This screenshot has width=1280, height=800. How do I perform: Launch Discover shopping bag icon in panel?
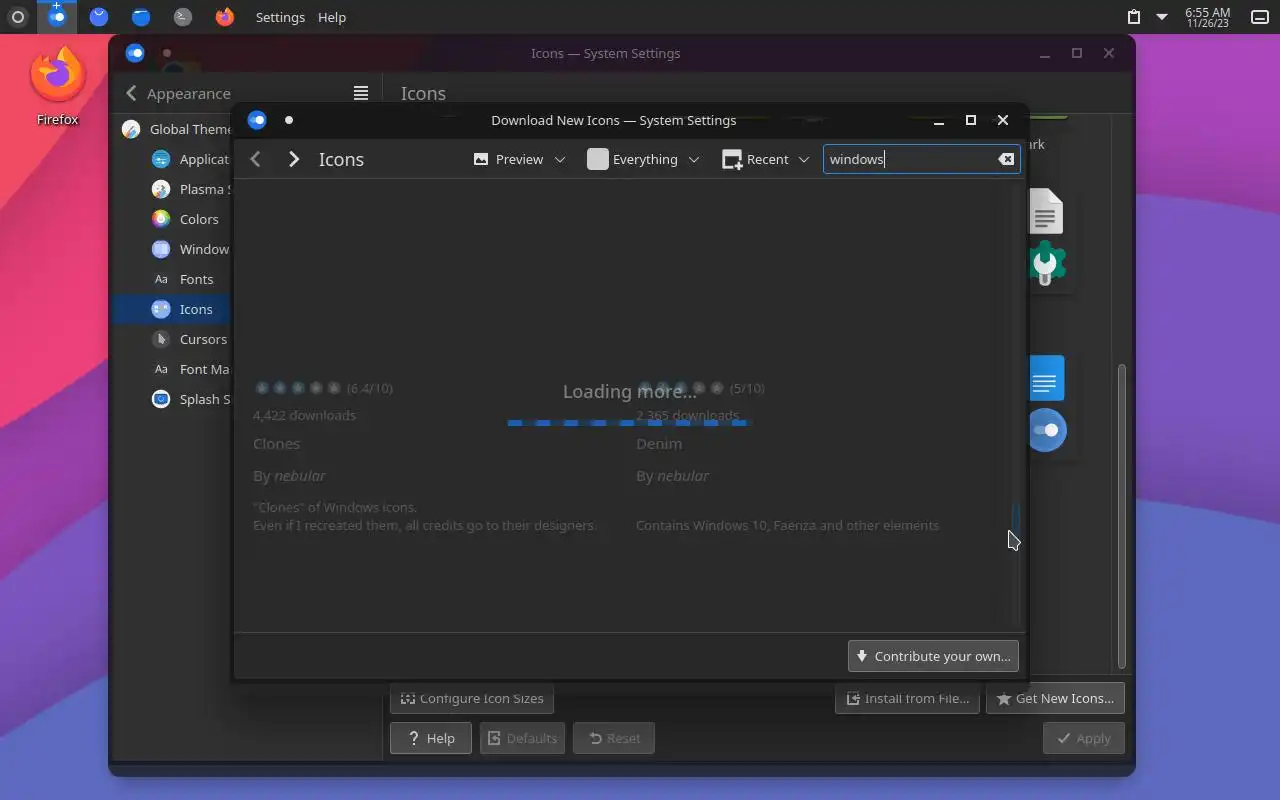pos(98,17)
